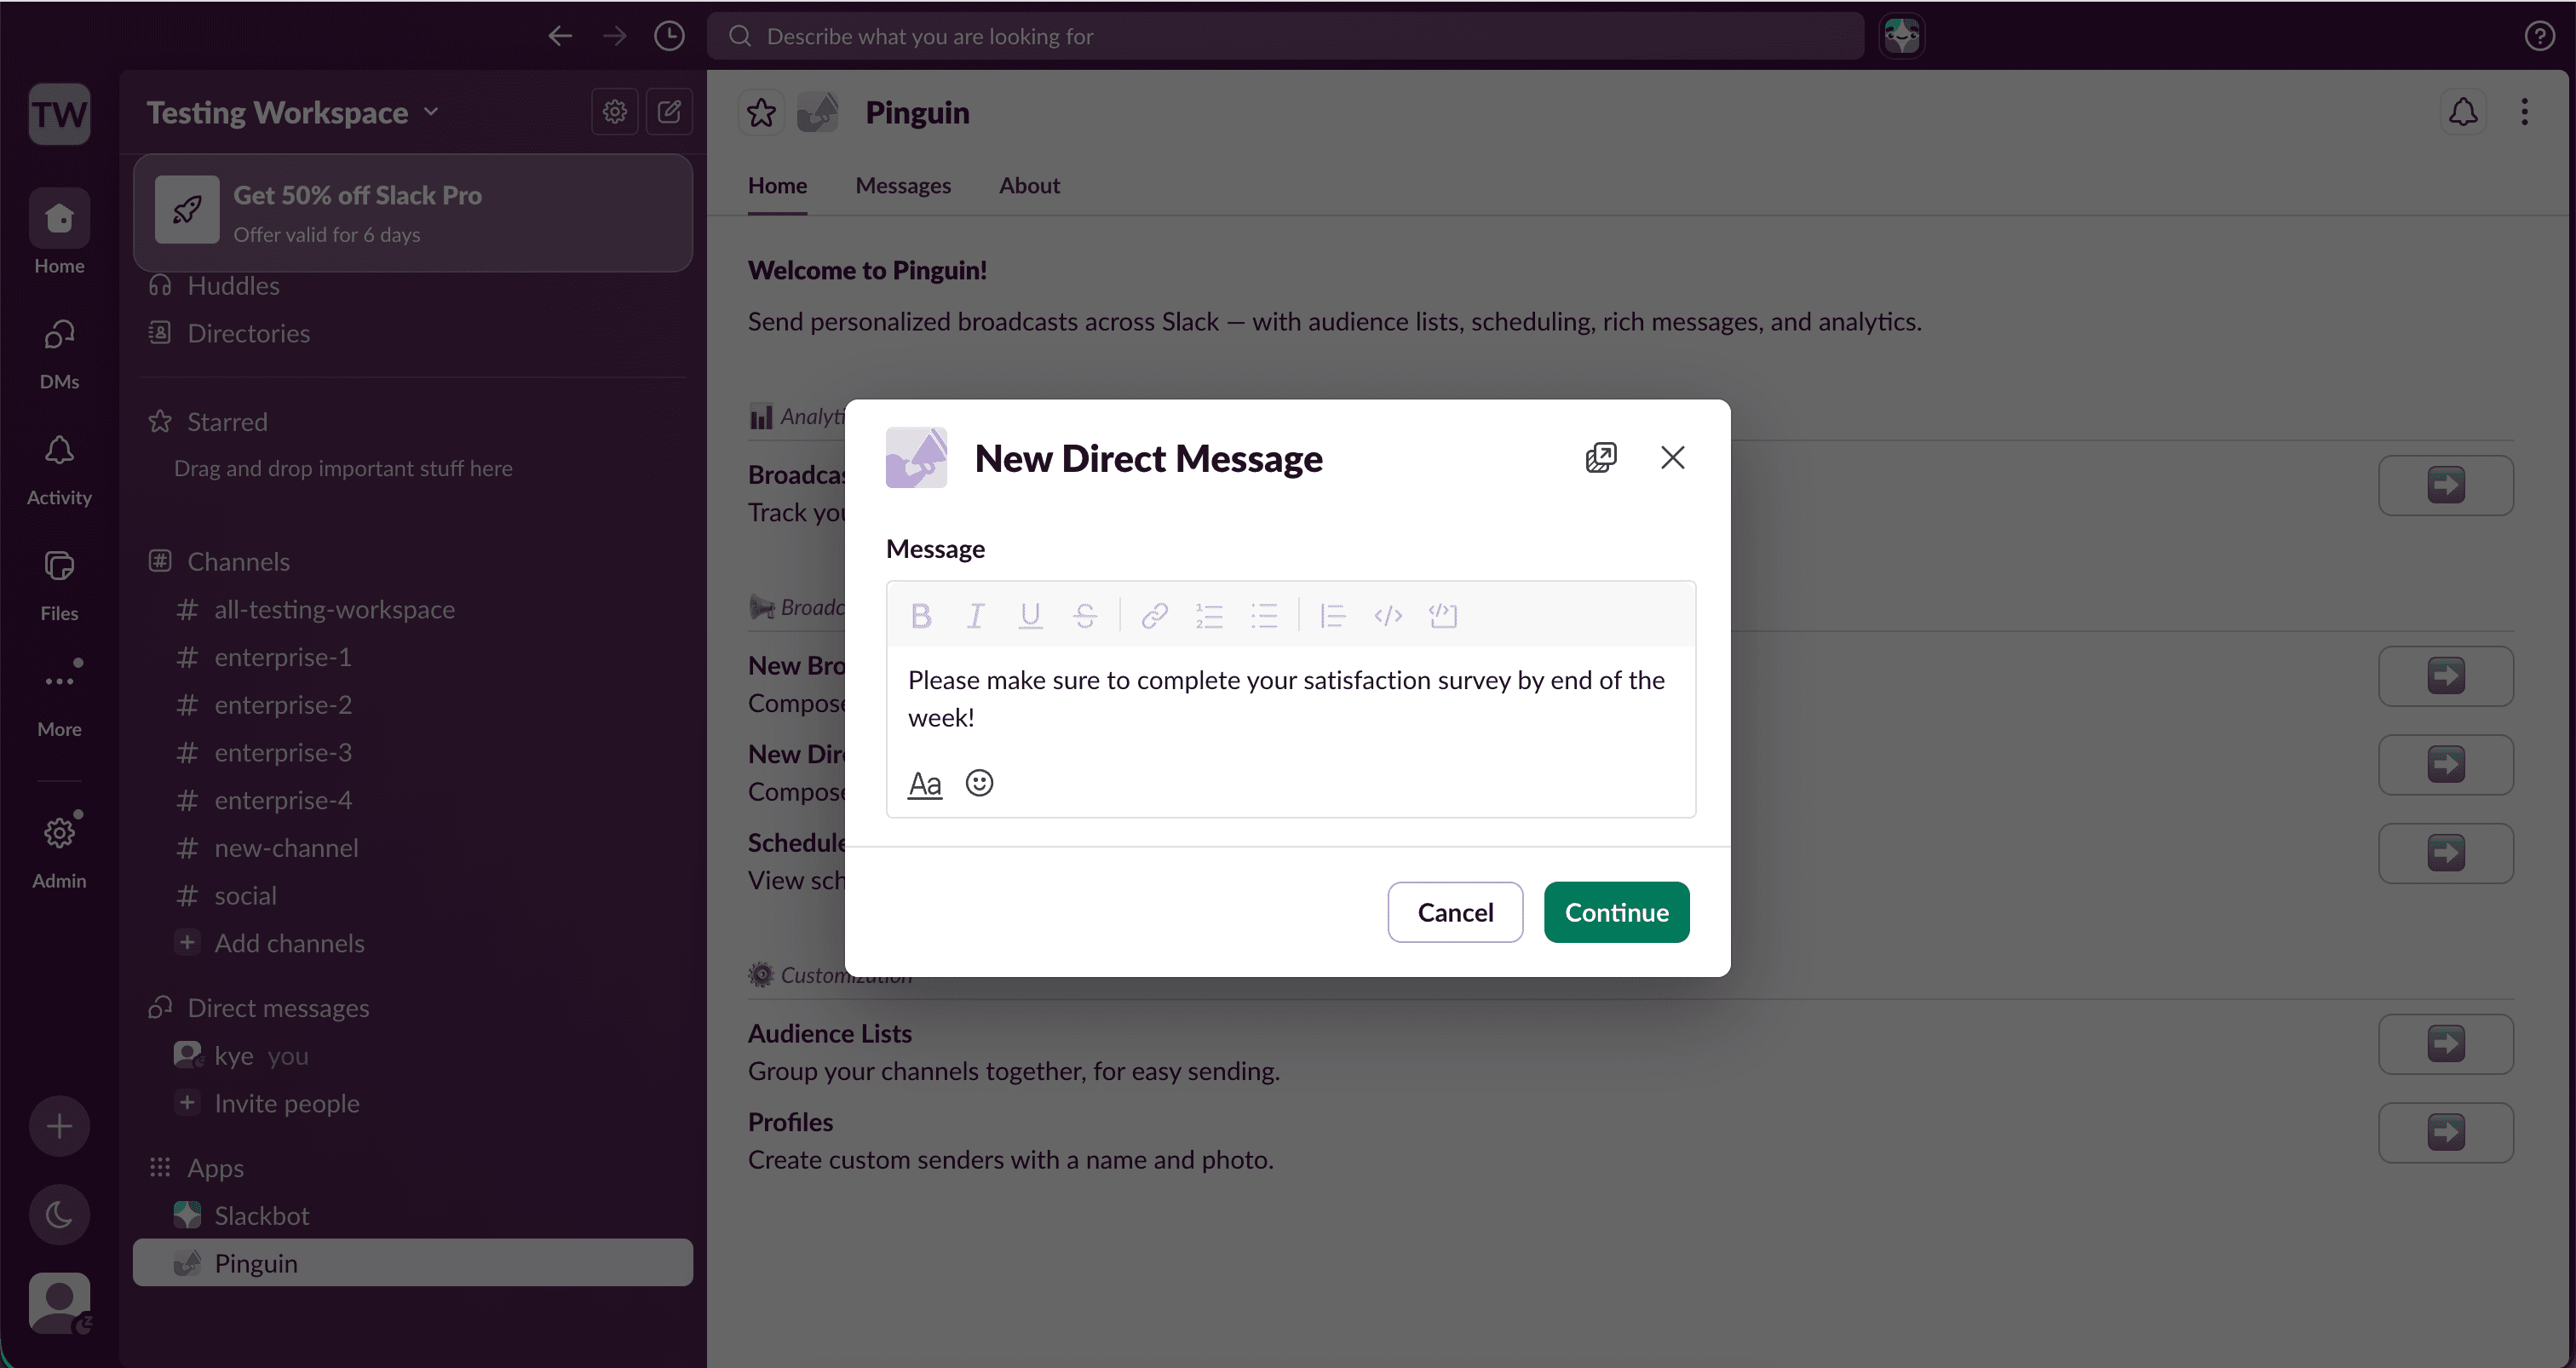The width and height of the screenshot is (2576, 1368).
Task: Open the user profile avatar
Action: [x=60, y=1302]
